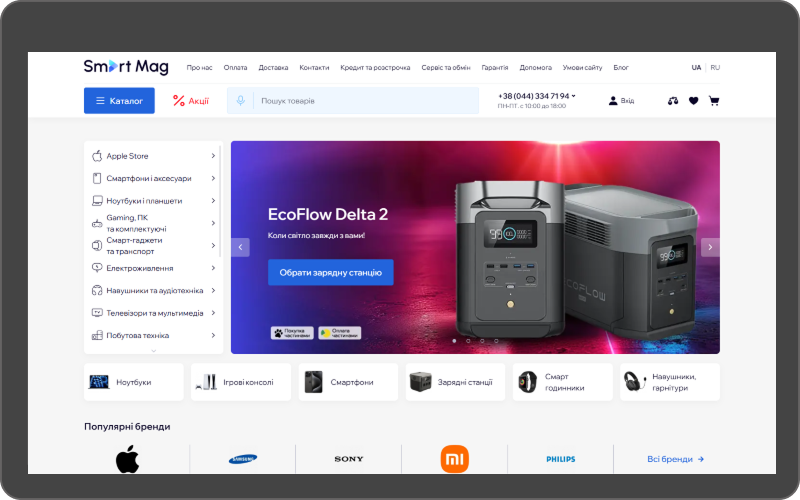This screenshot has height=500, width=800.
Task: Open the Смарт годинники category card
Action: (x=562, y=382)
